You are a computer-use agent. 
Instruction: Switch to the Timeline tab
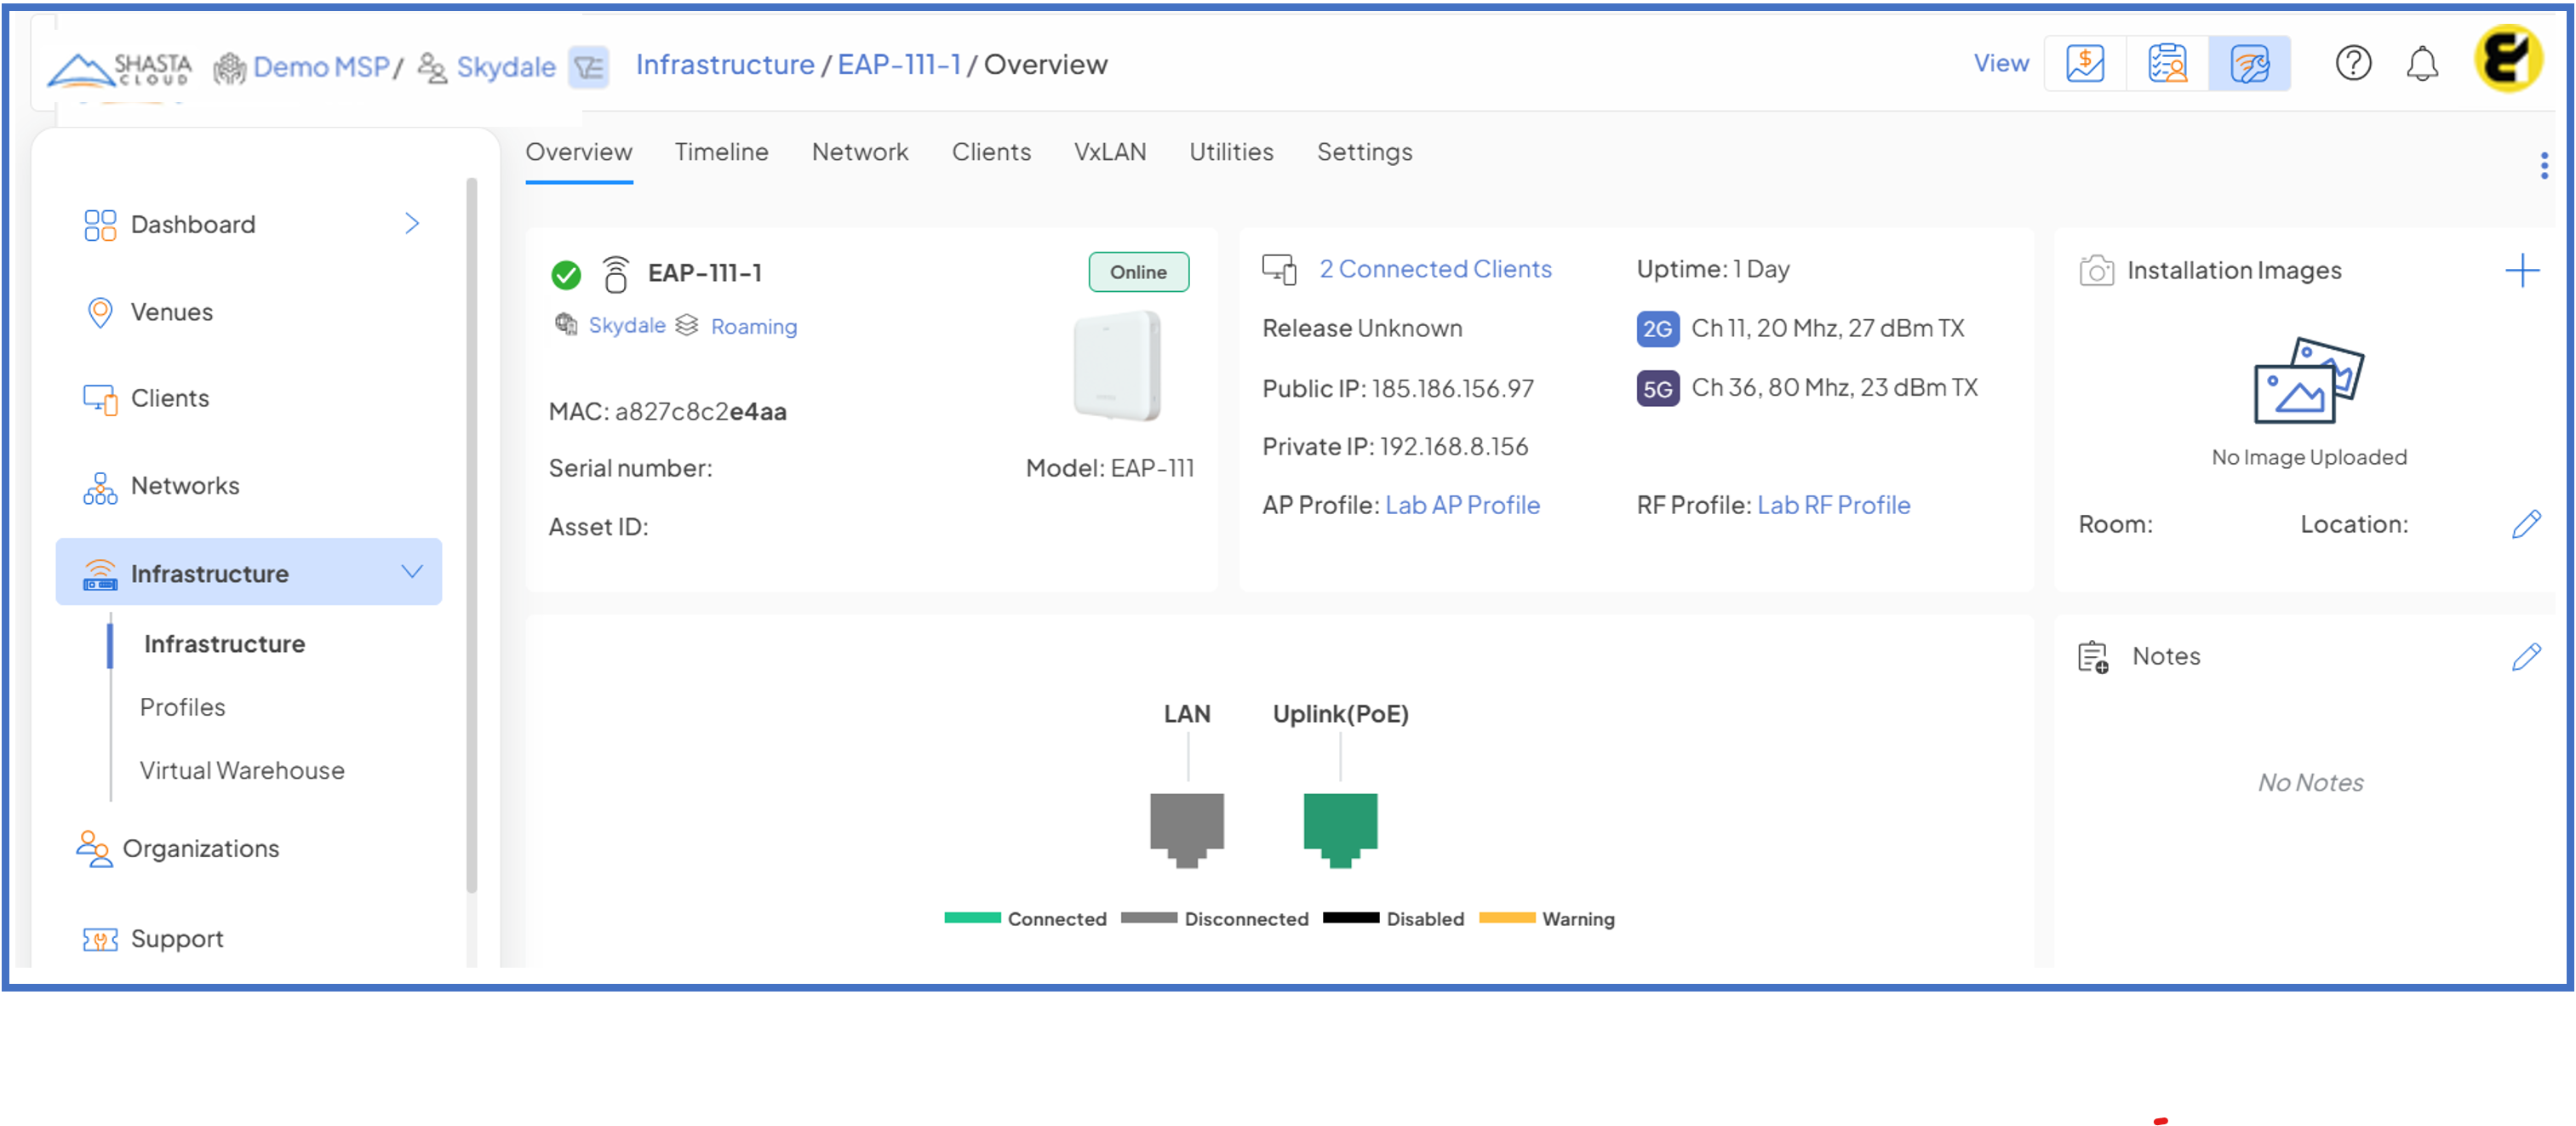721,152
